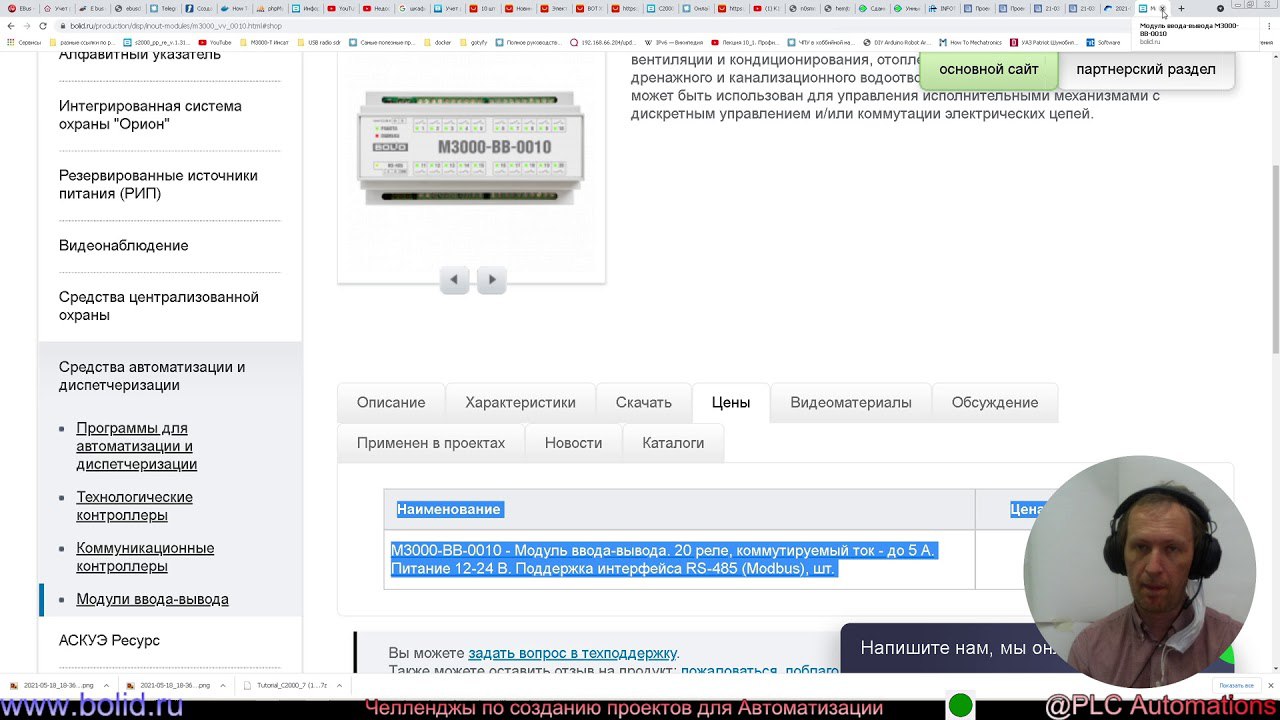
Task: Open АСКУЭ Ресурс category
Action: point(109,641)
